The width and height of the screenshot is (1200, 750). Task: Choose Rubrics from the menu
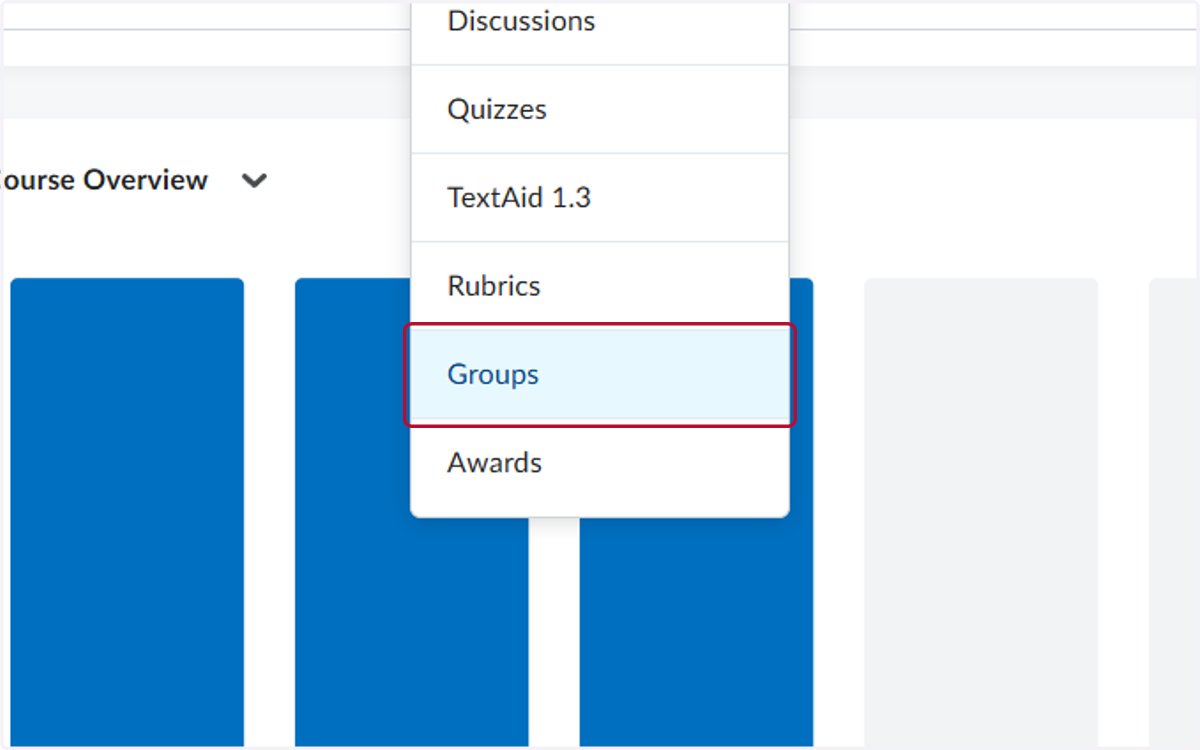pos(600,285)
